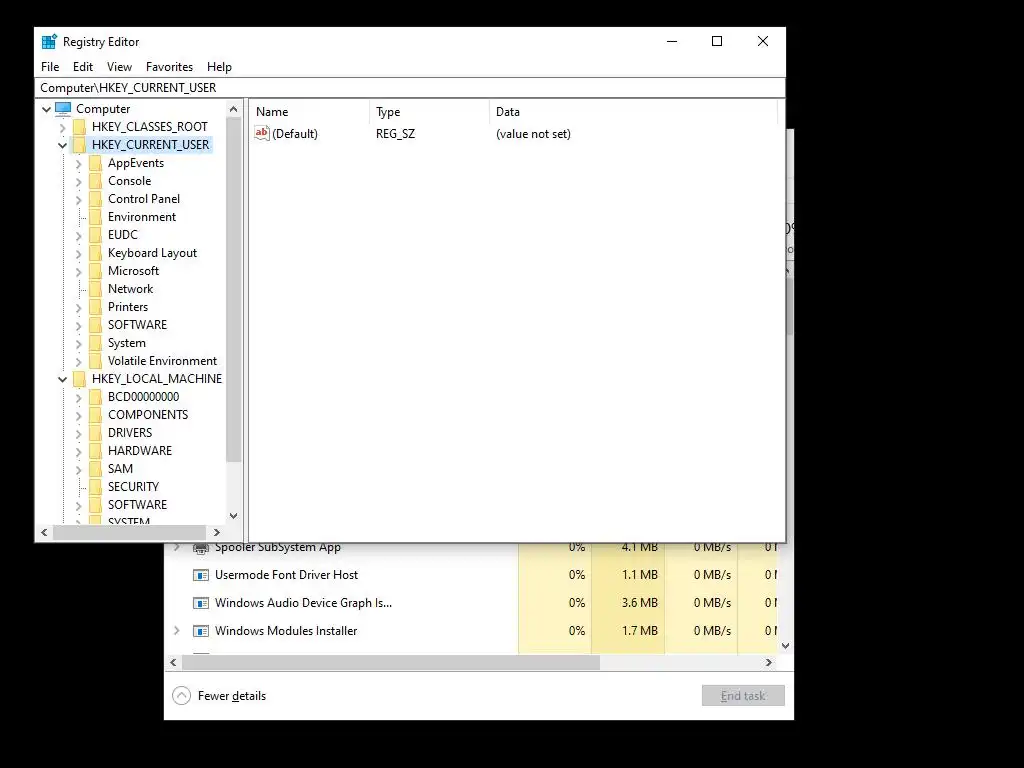This screenshot has width=1024, height=768.
Task: Click the tree pane vertical scrollbar thumb
Action: coord(234,291)
